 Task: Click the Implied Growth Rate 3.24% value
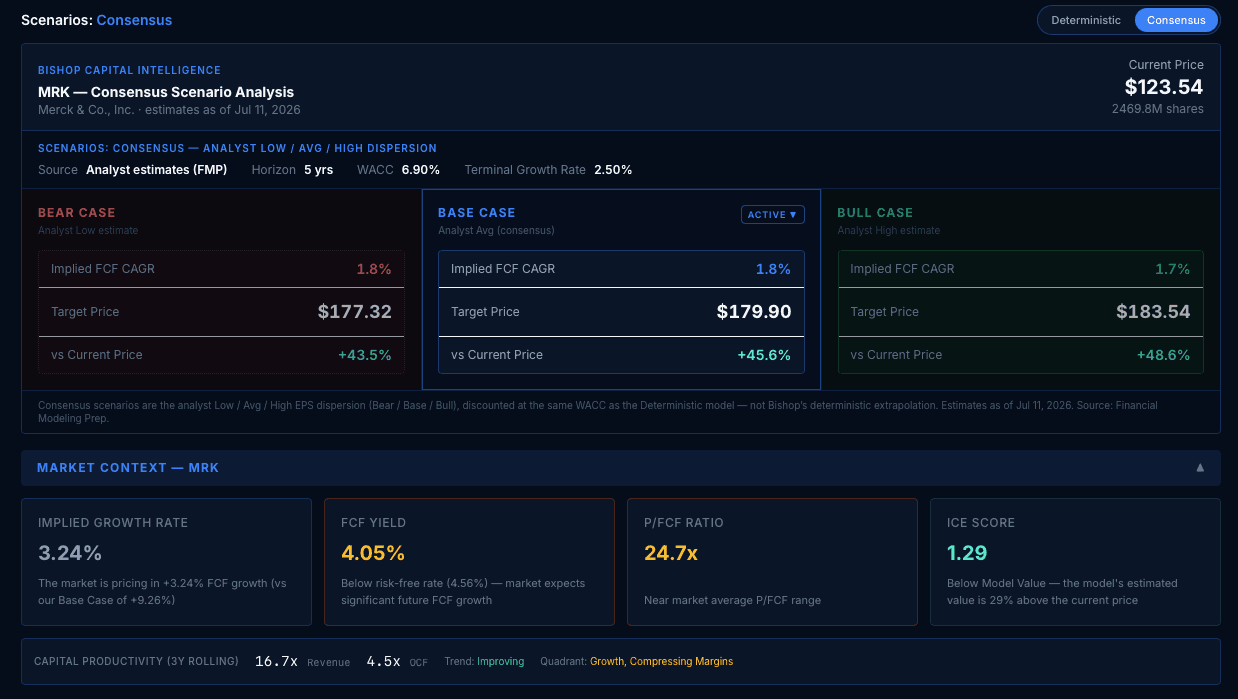click(x=70, y=553)
